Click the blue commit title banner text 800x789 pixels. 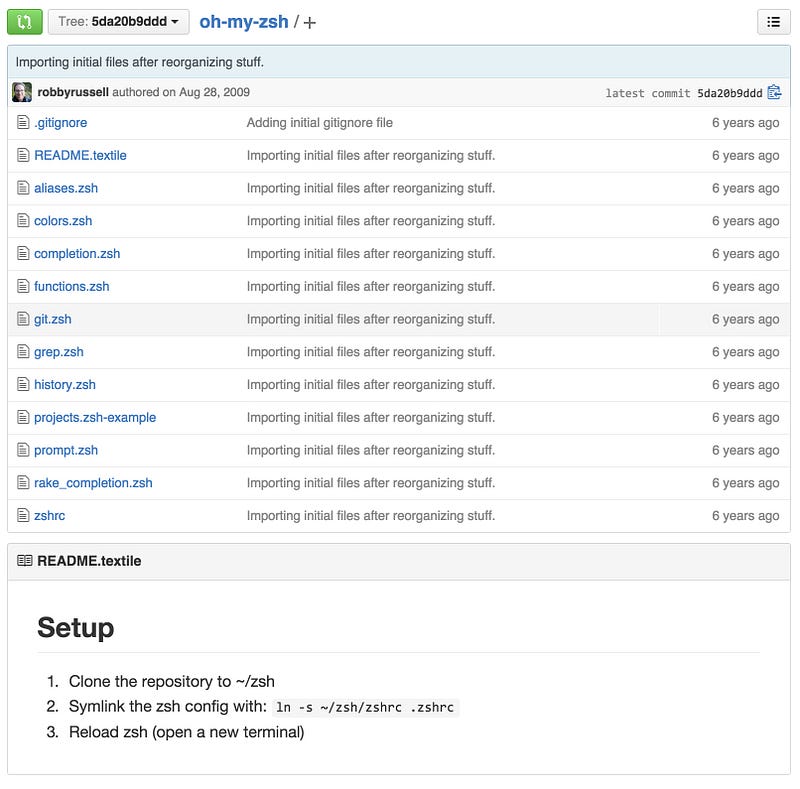140,62
